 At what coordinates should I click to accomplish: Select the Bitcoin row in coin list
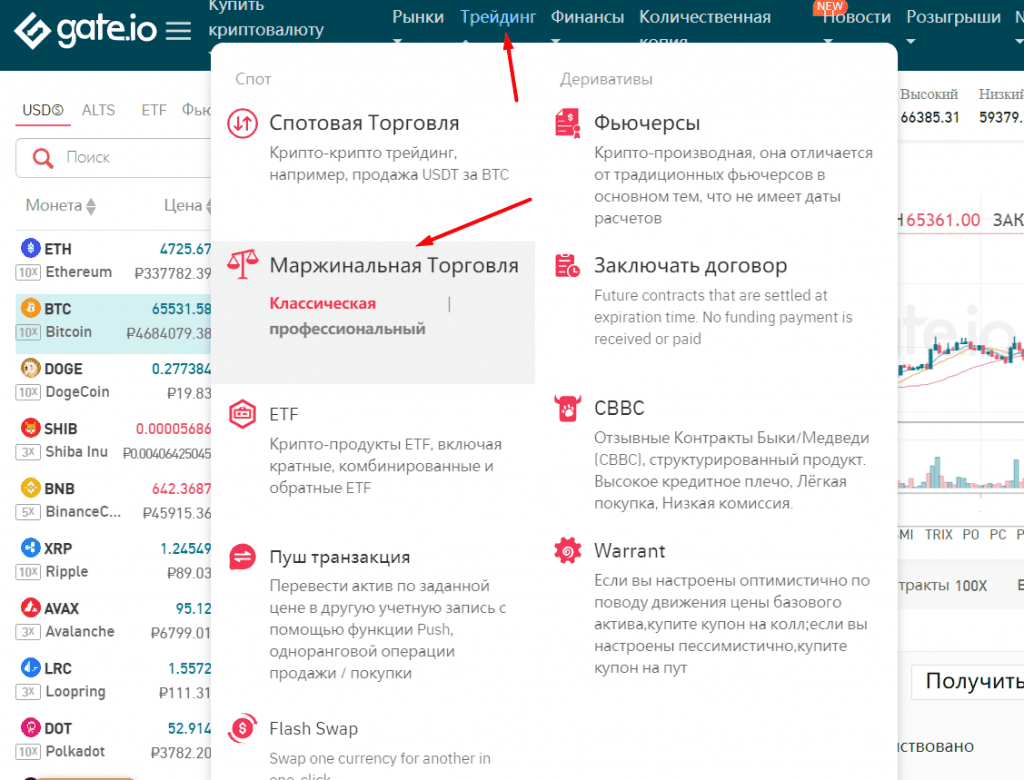pyautogui.click(x=113, y=323)
